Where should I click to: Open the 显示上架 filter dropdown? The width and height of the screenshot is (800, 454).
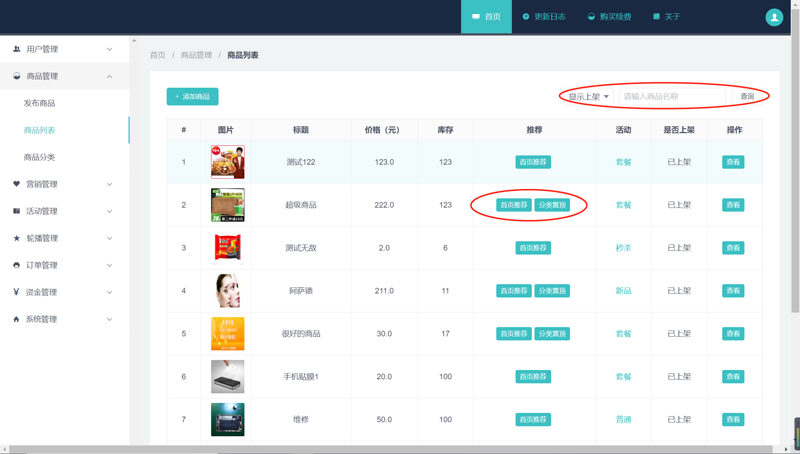[588, 96]
